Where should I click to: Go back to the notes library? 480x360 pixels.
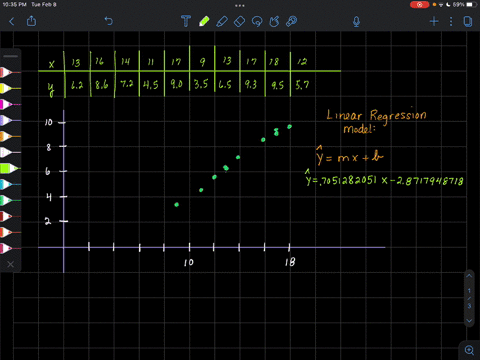(x=12, y=22)
